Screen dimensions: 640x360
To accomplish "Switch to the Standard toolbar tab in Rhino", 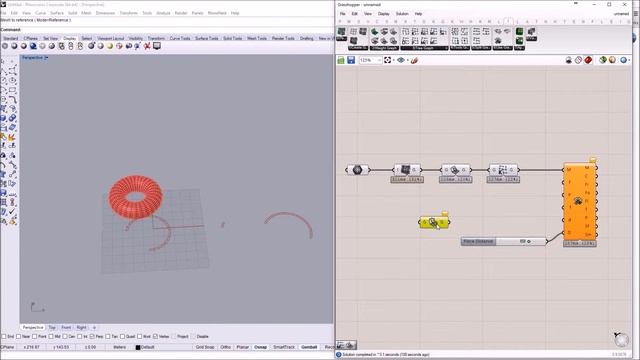I will click(x=11, y=38).
